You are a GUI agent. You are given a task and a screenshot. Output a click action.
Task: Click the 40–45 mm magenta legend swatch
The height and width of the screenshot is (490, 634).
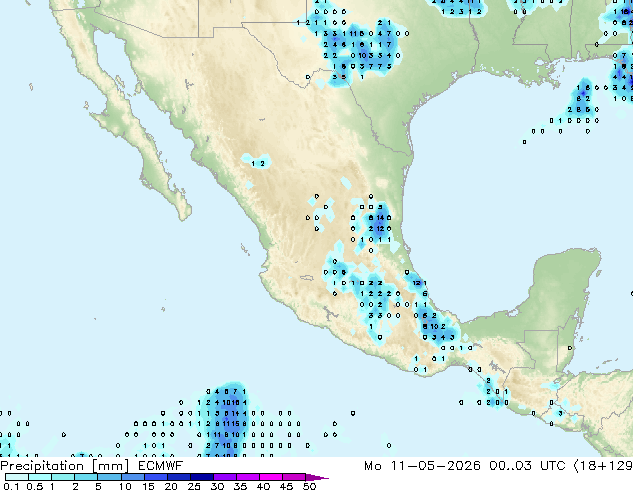(271, 477)
